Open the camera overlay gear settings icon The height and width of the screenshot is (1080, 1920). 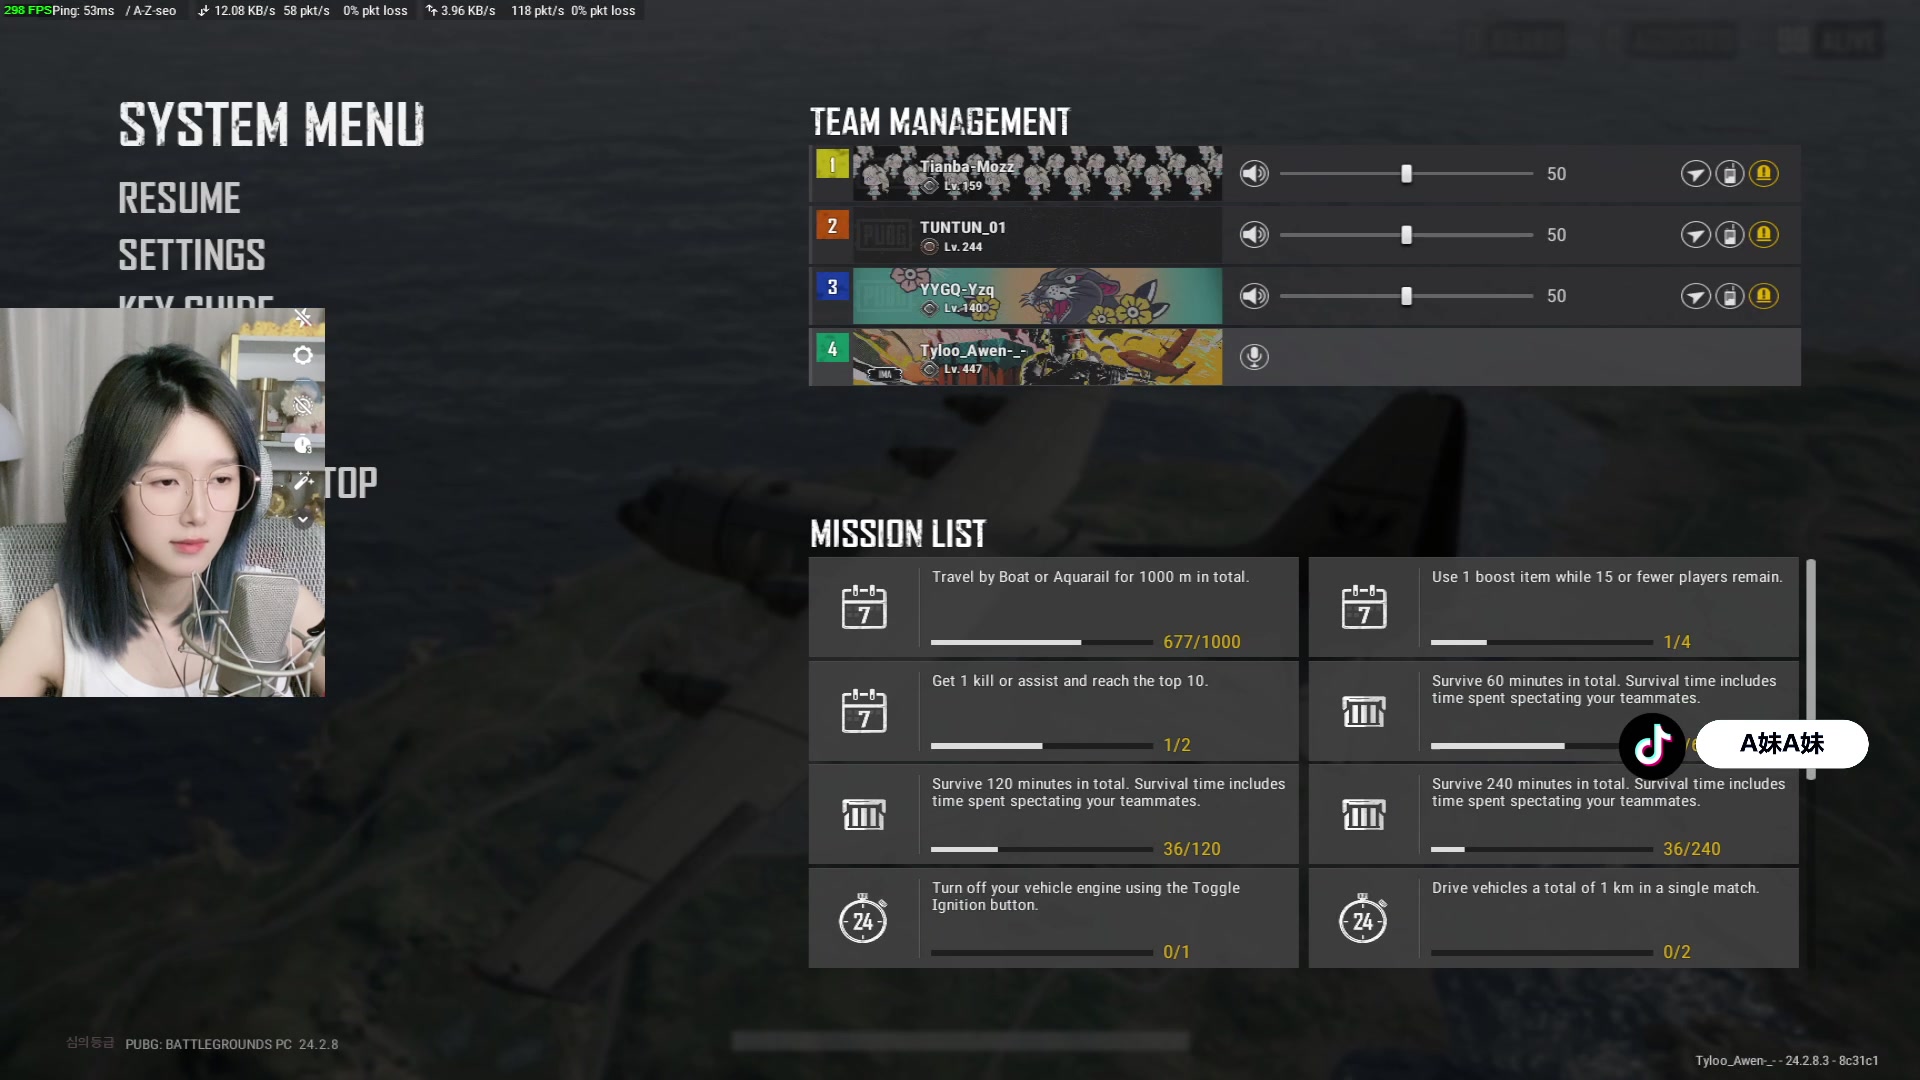(303, 355)
